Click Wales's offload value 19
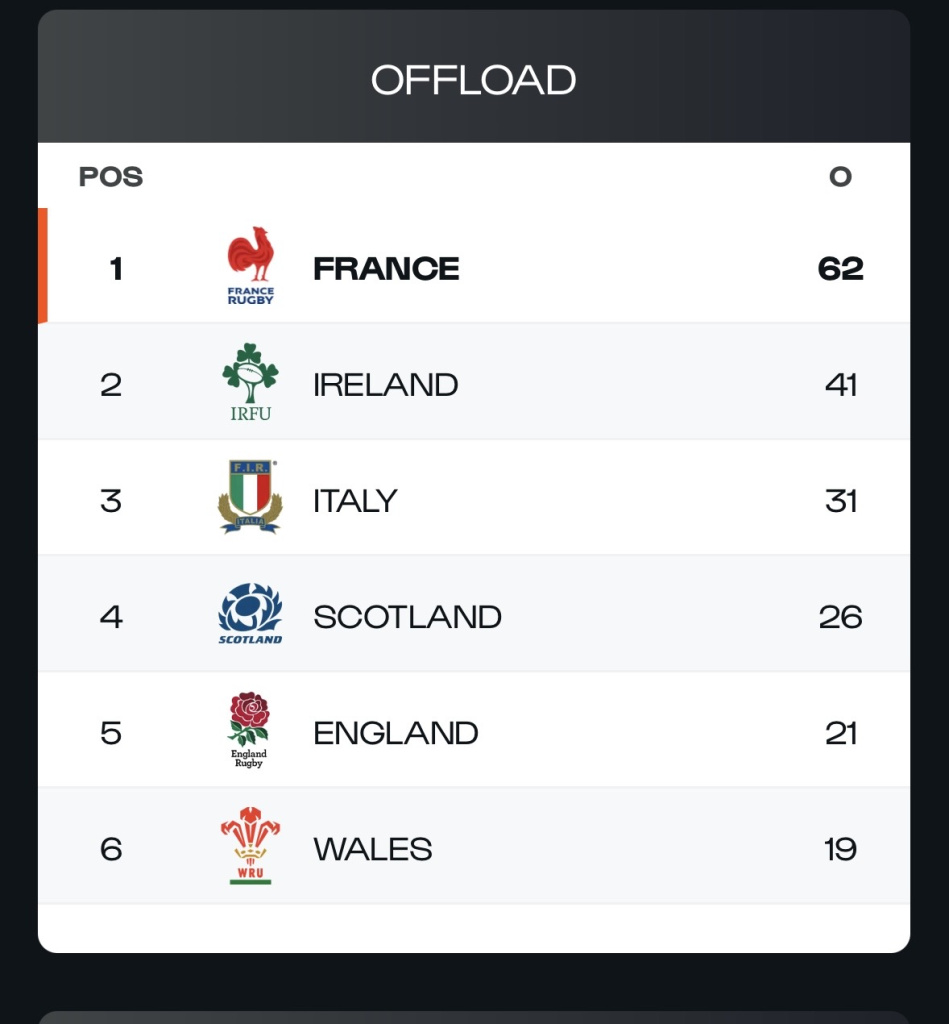The image size is (949, 1024). 840,849
